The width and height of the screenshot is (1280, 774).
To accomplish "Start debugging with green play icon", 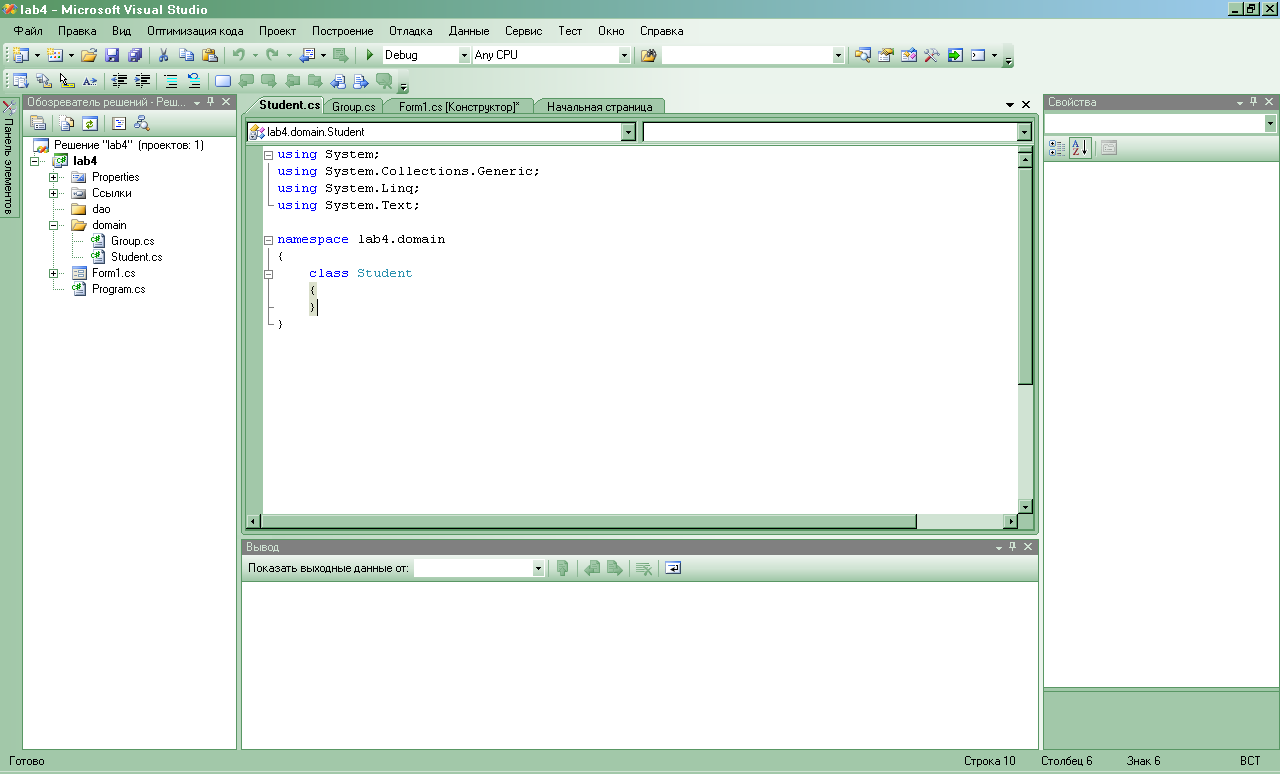I will 370,55.
